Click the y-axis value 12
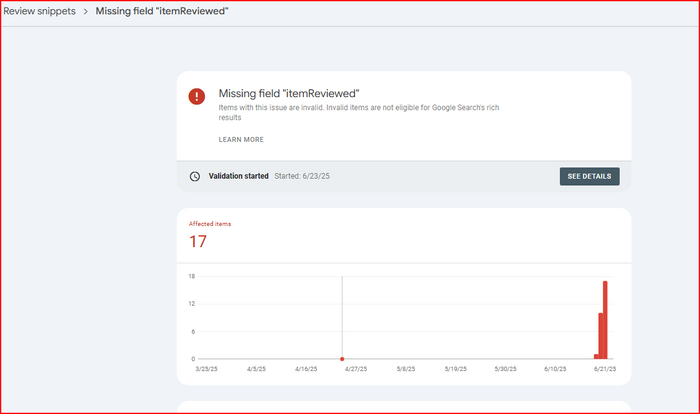700x414 pixels. [x=192, y=304]
